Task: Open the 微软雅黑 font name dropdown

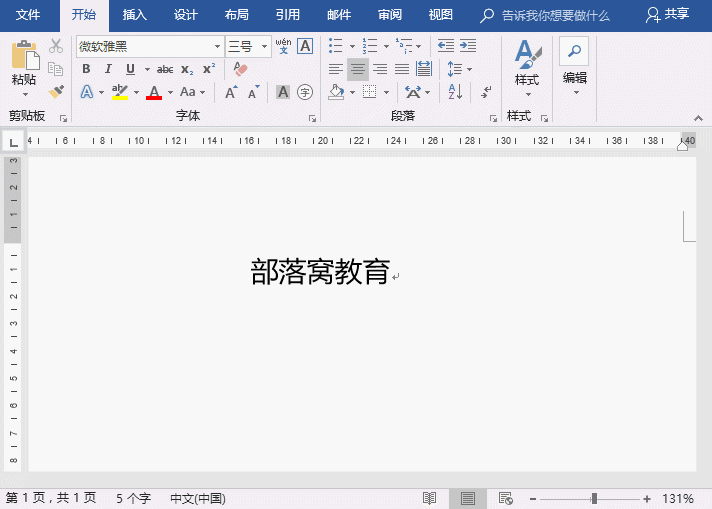Action: [217, 47]
